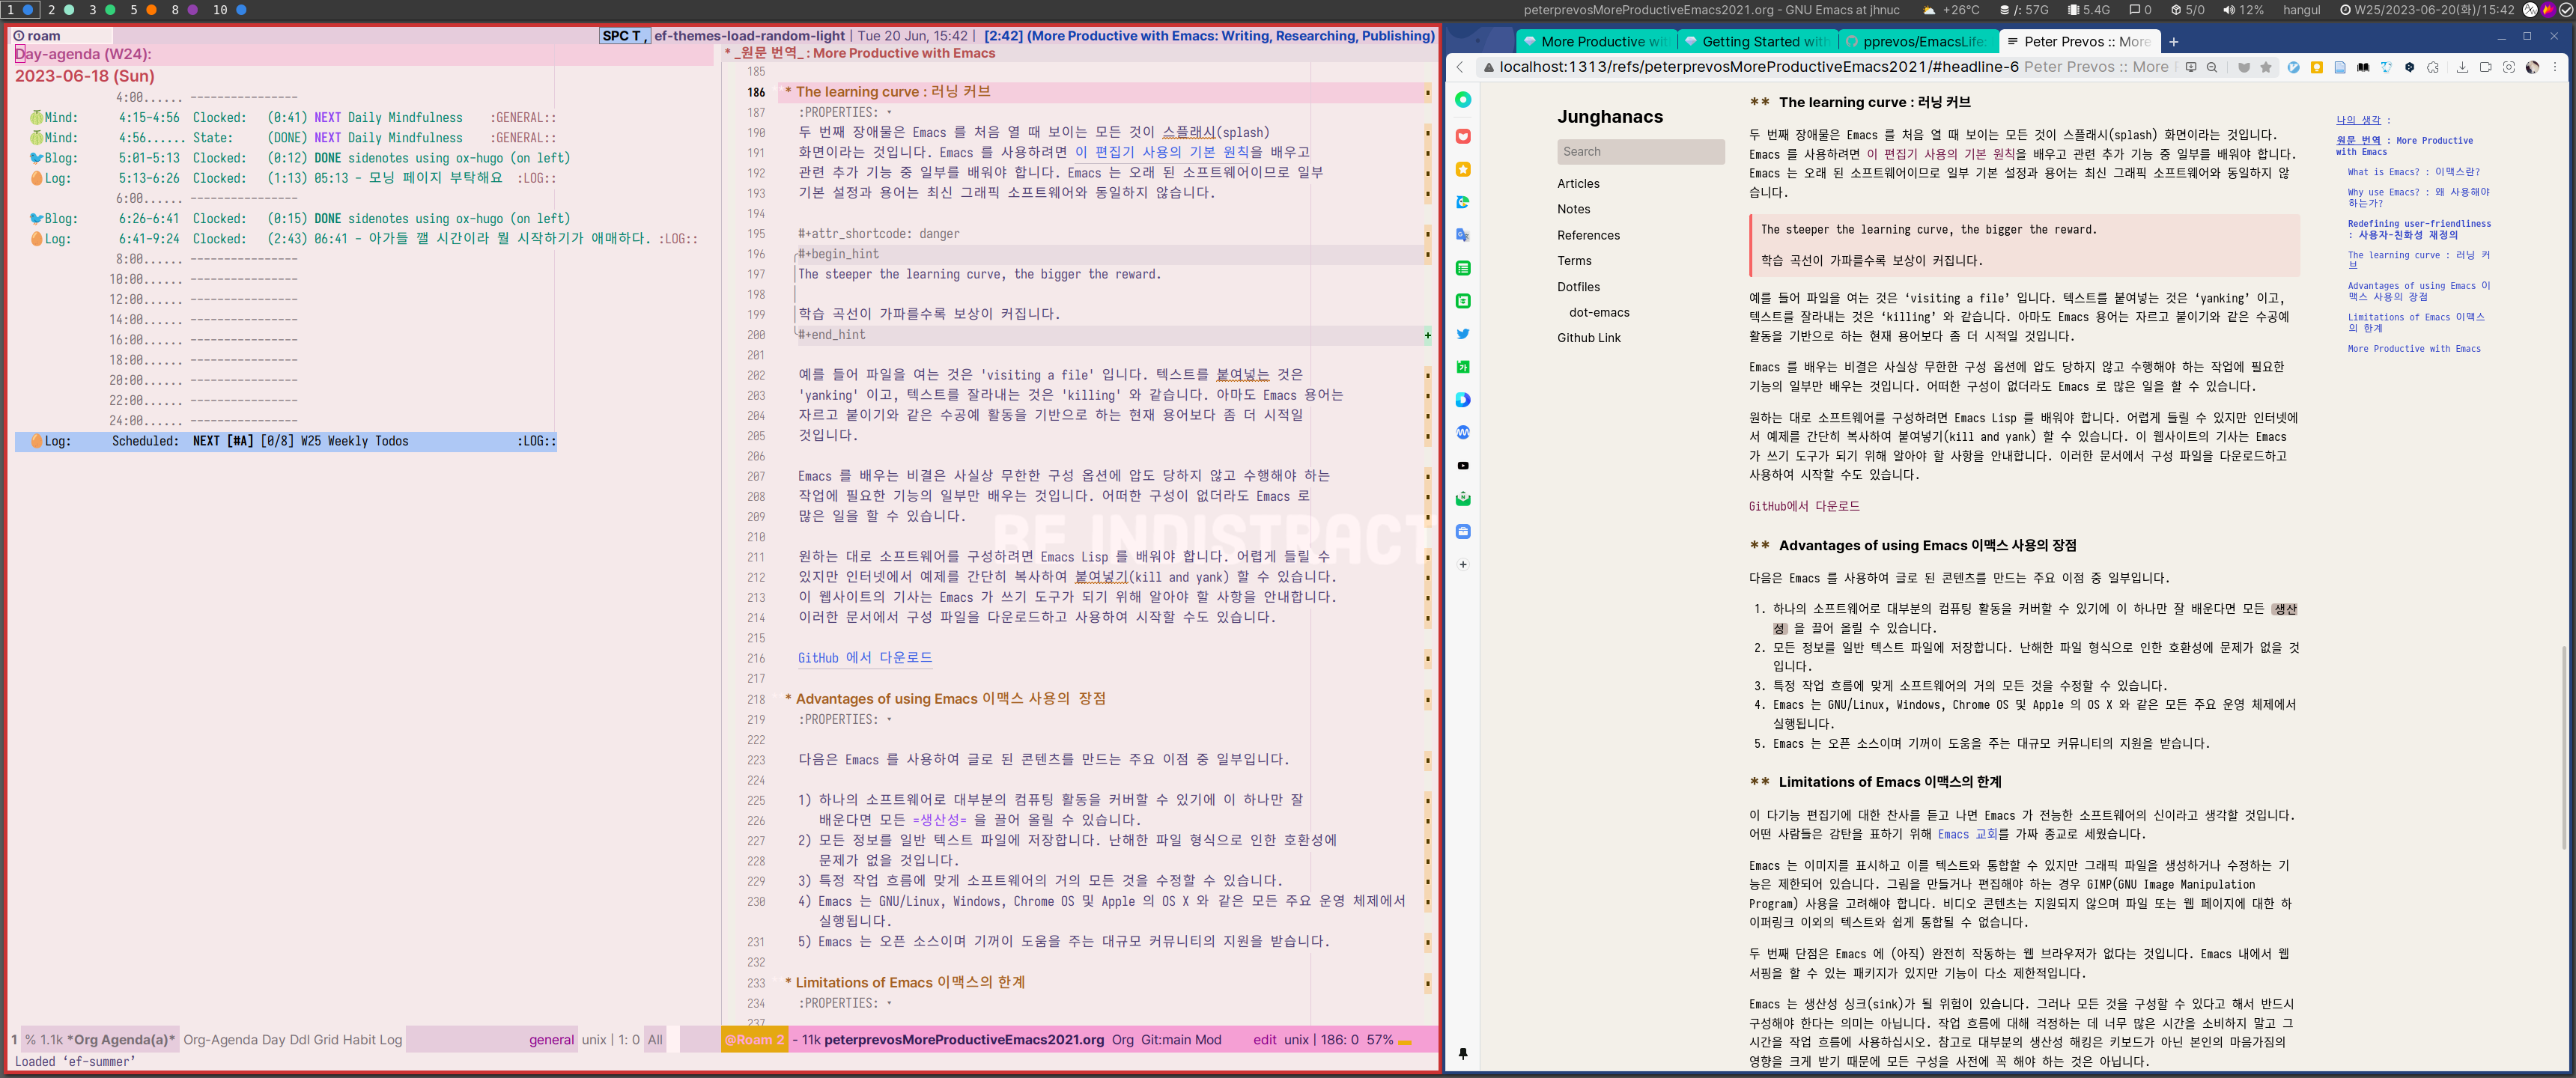Open the extensions puzzle icon
This screenshot has width=2576, height=1078.
[2433, 67]
